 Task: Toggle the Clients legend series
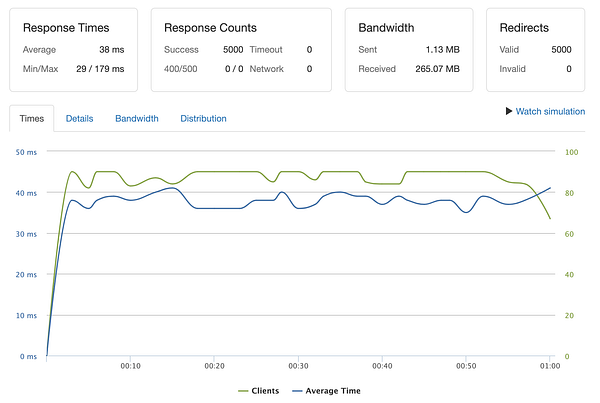point(264,391)
